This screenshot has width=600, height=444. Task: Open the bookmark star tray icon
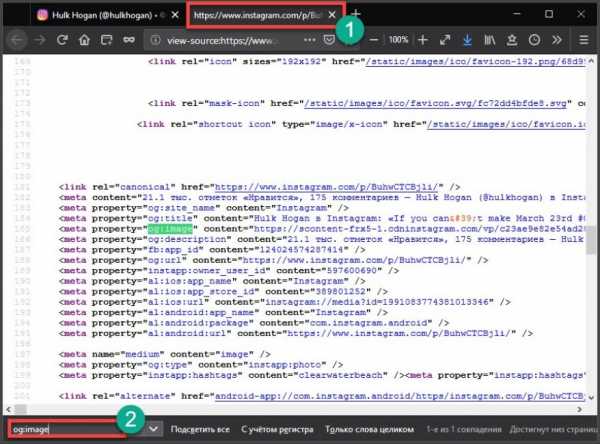[x=512, y=40]
